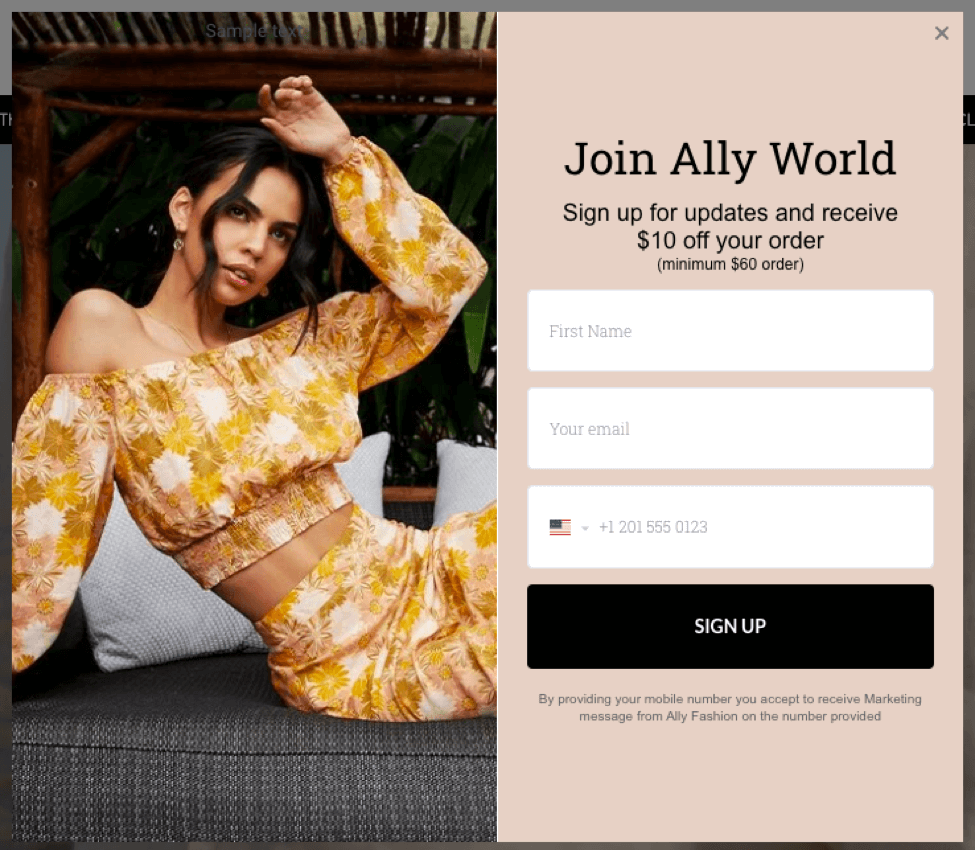
Task: Click the Sample text label over photo
Action: coord(255,30)
